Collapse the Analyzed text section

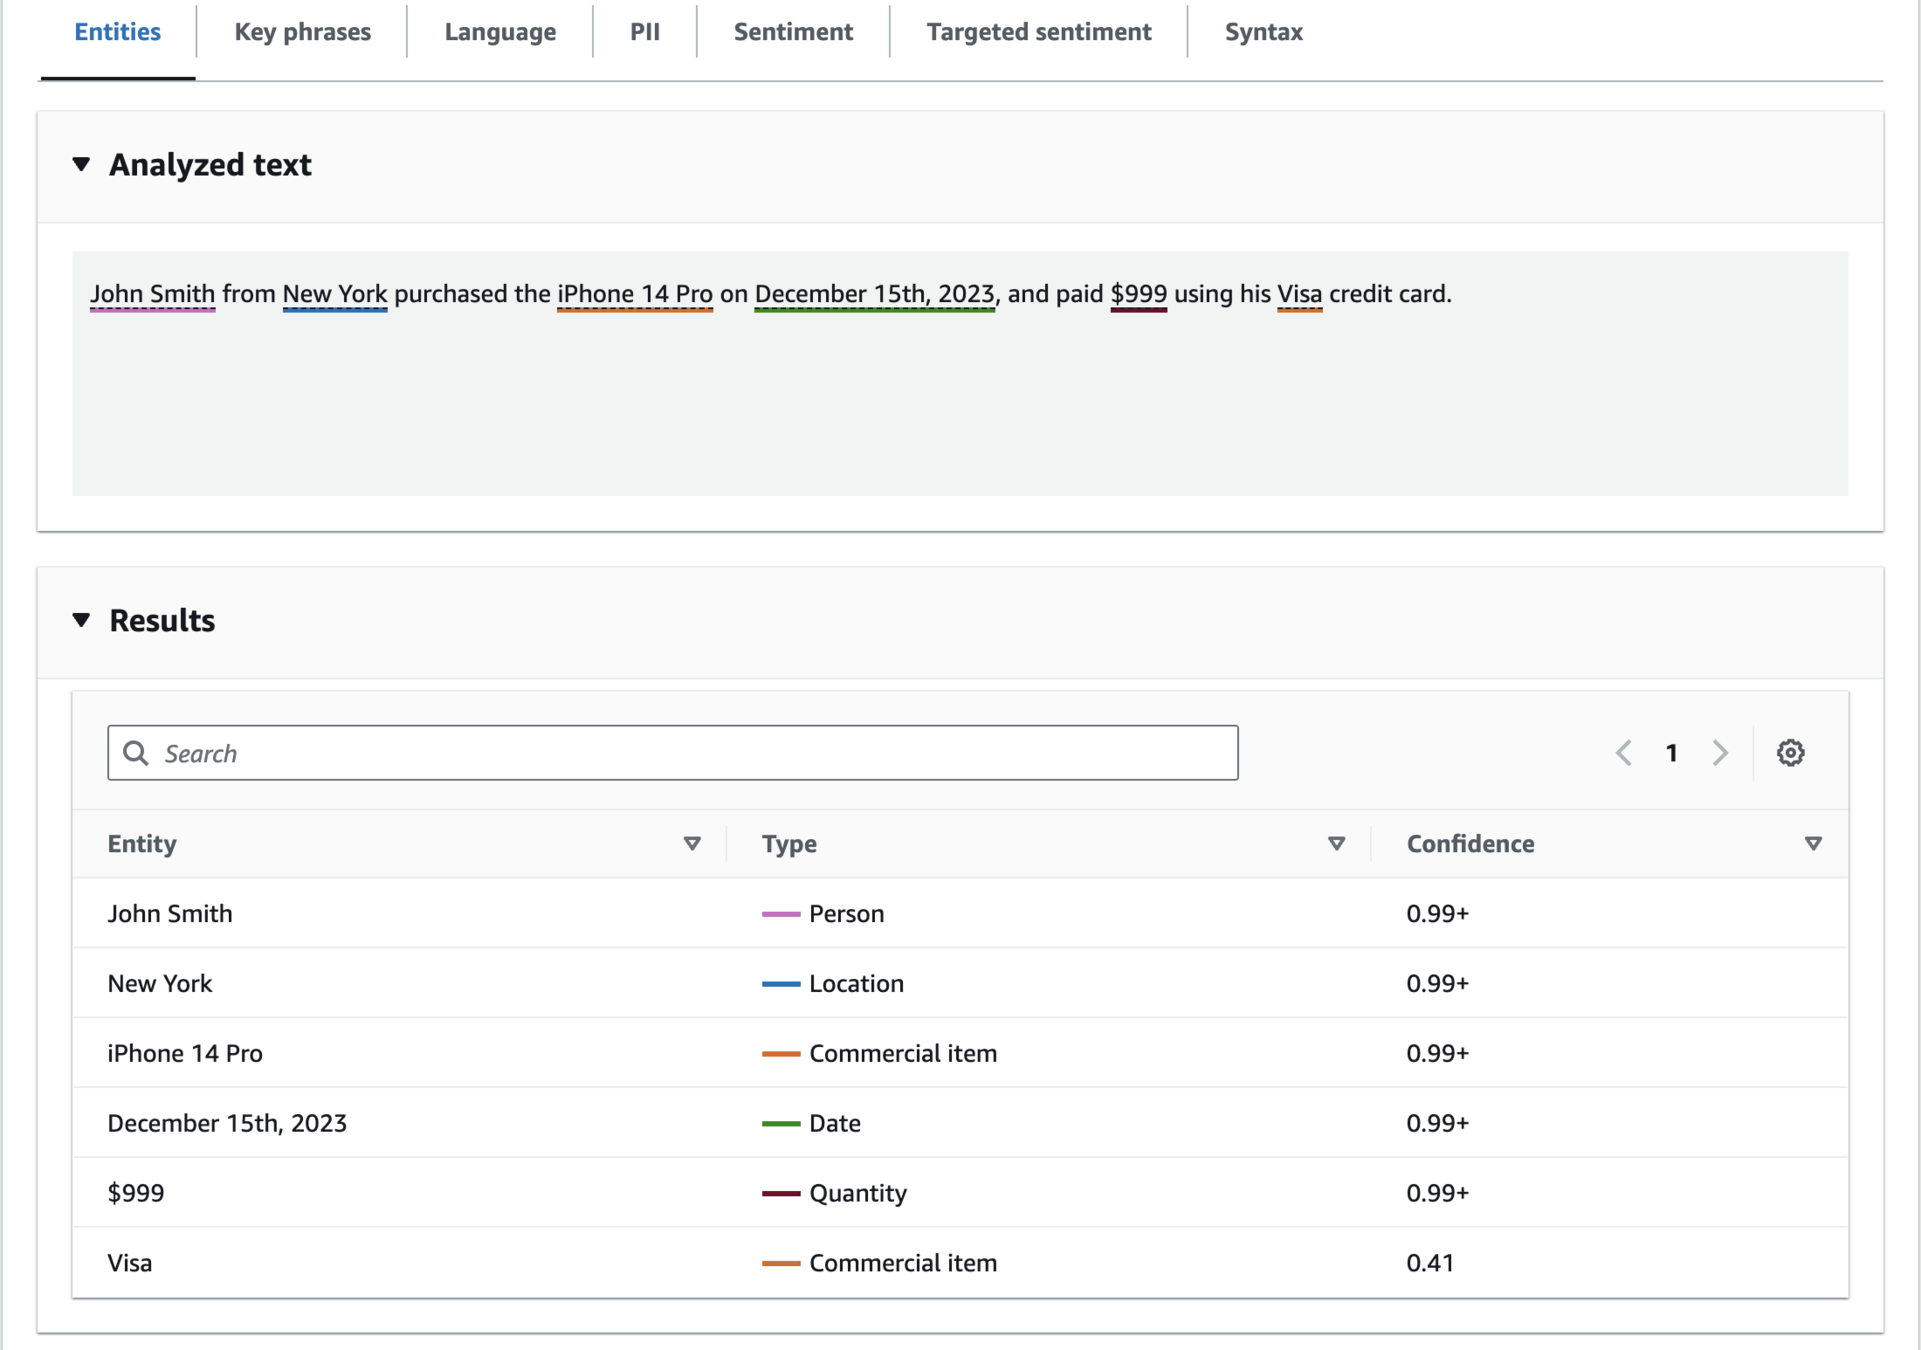pos(82,164)
